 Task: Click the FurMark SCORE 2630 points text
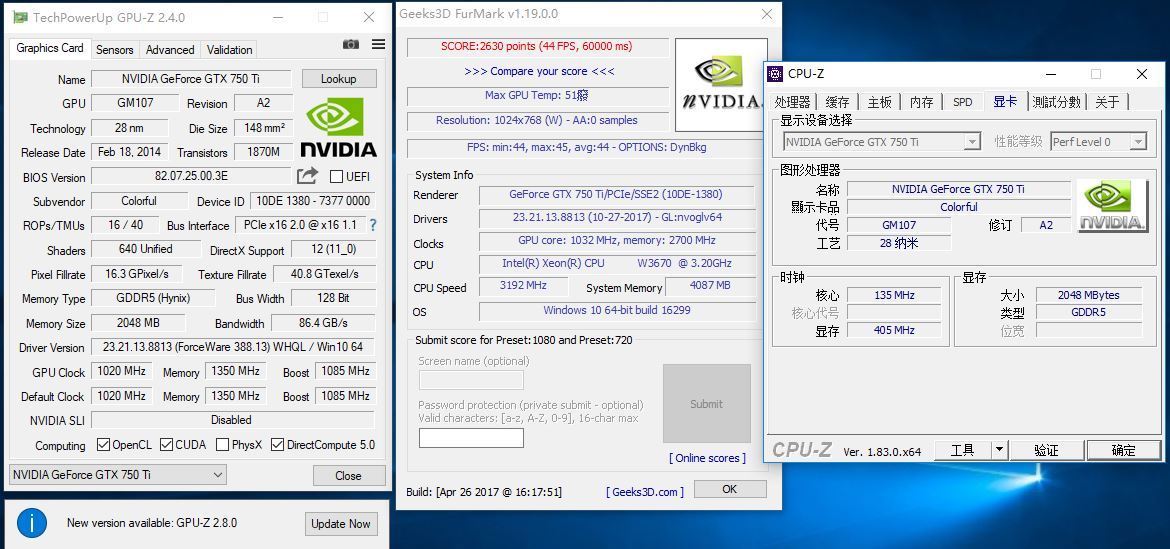point(536,46)
